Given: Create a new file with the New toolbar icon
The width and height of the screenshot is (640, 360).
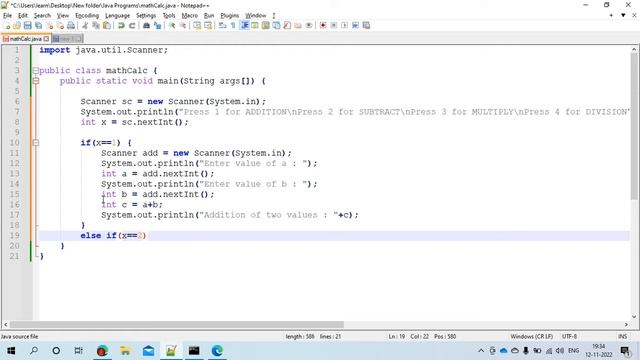Looking at the screenshot, I should tap(7, 25).
